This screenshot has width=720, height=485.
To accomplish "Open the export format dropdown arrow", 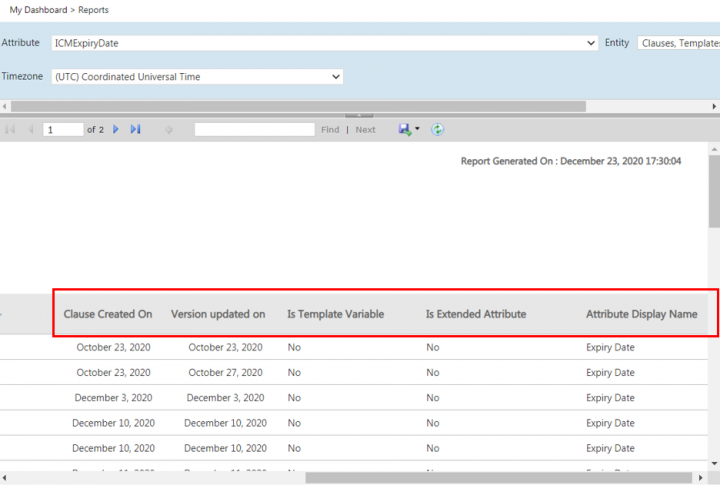I will 417,130.
